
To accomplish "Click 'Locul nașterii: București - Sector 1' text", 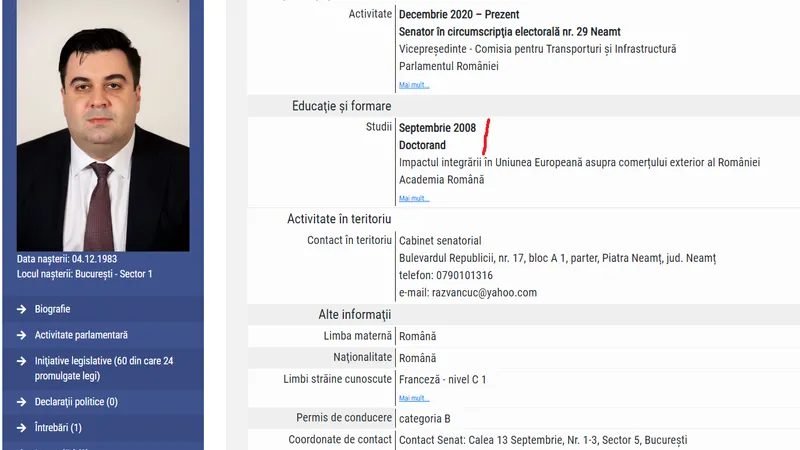I will (x=85, y=274).
